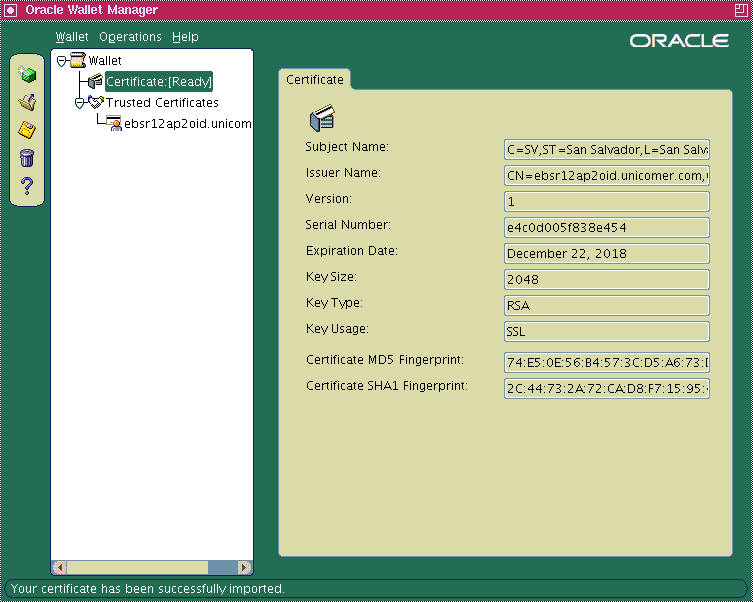
Task: Click the Serial Number label
Action: 348,225
